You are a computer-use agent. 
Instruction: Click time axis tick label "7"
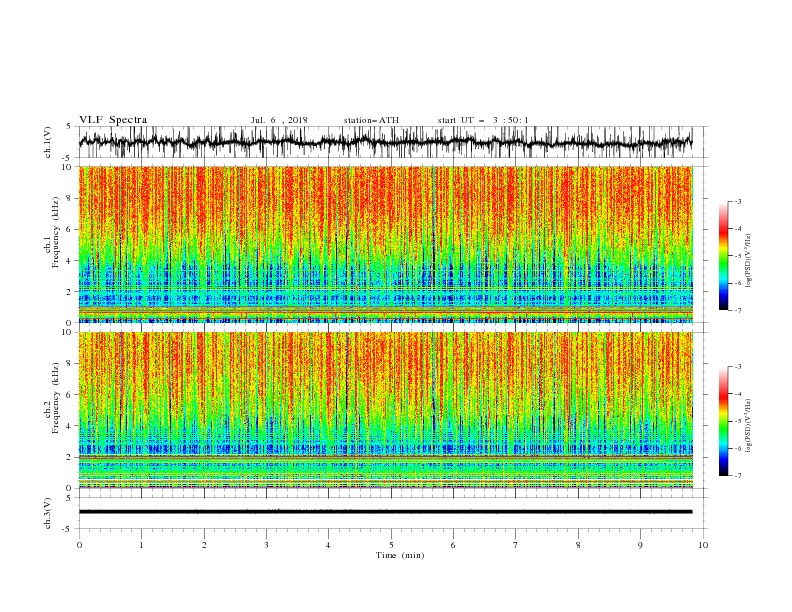516,545
